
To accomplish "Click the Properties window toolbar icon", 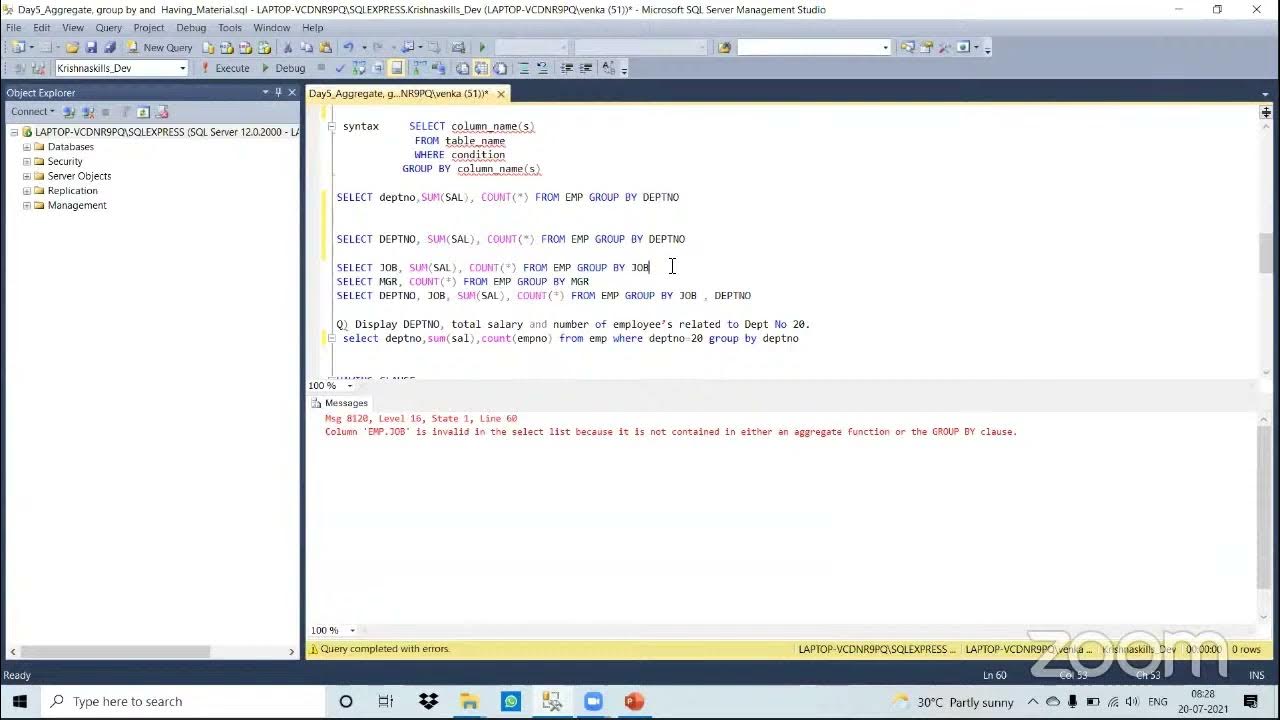I will 926,47.
